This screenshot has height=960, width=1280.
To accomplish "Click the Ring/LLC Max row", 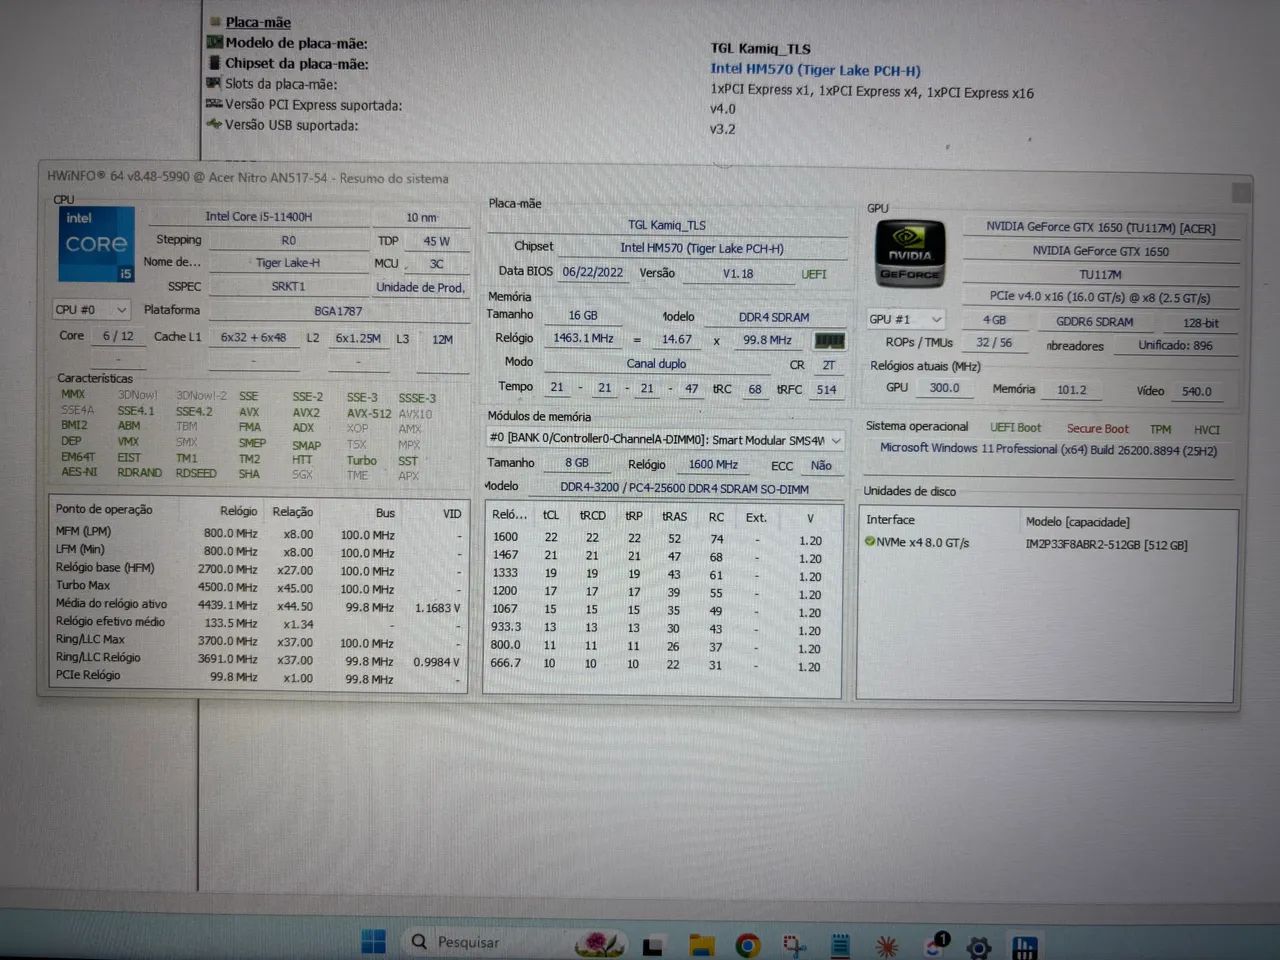I will (x=258, y=641).
